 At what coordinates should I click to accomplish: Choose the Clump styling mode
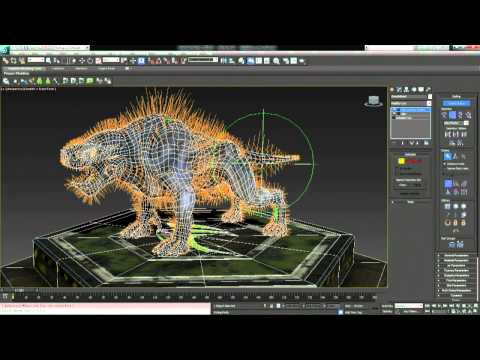tap(448, 193)
